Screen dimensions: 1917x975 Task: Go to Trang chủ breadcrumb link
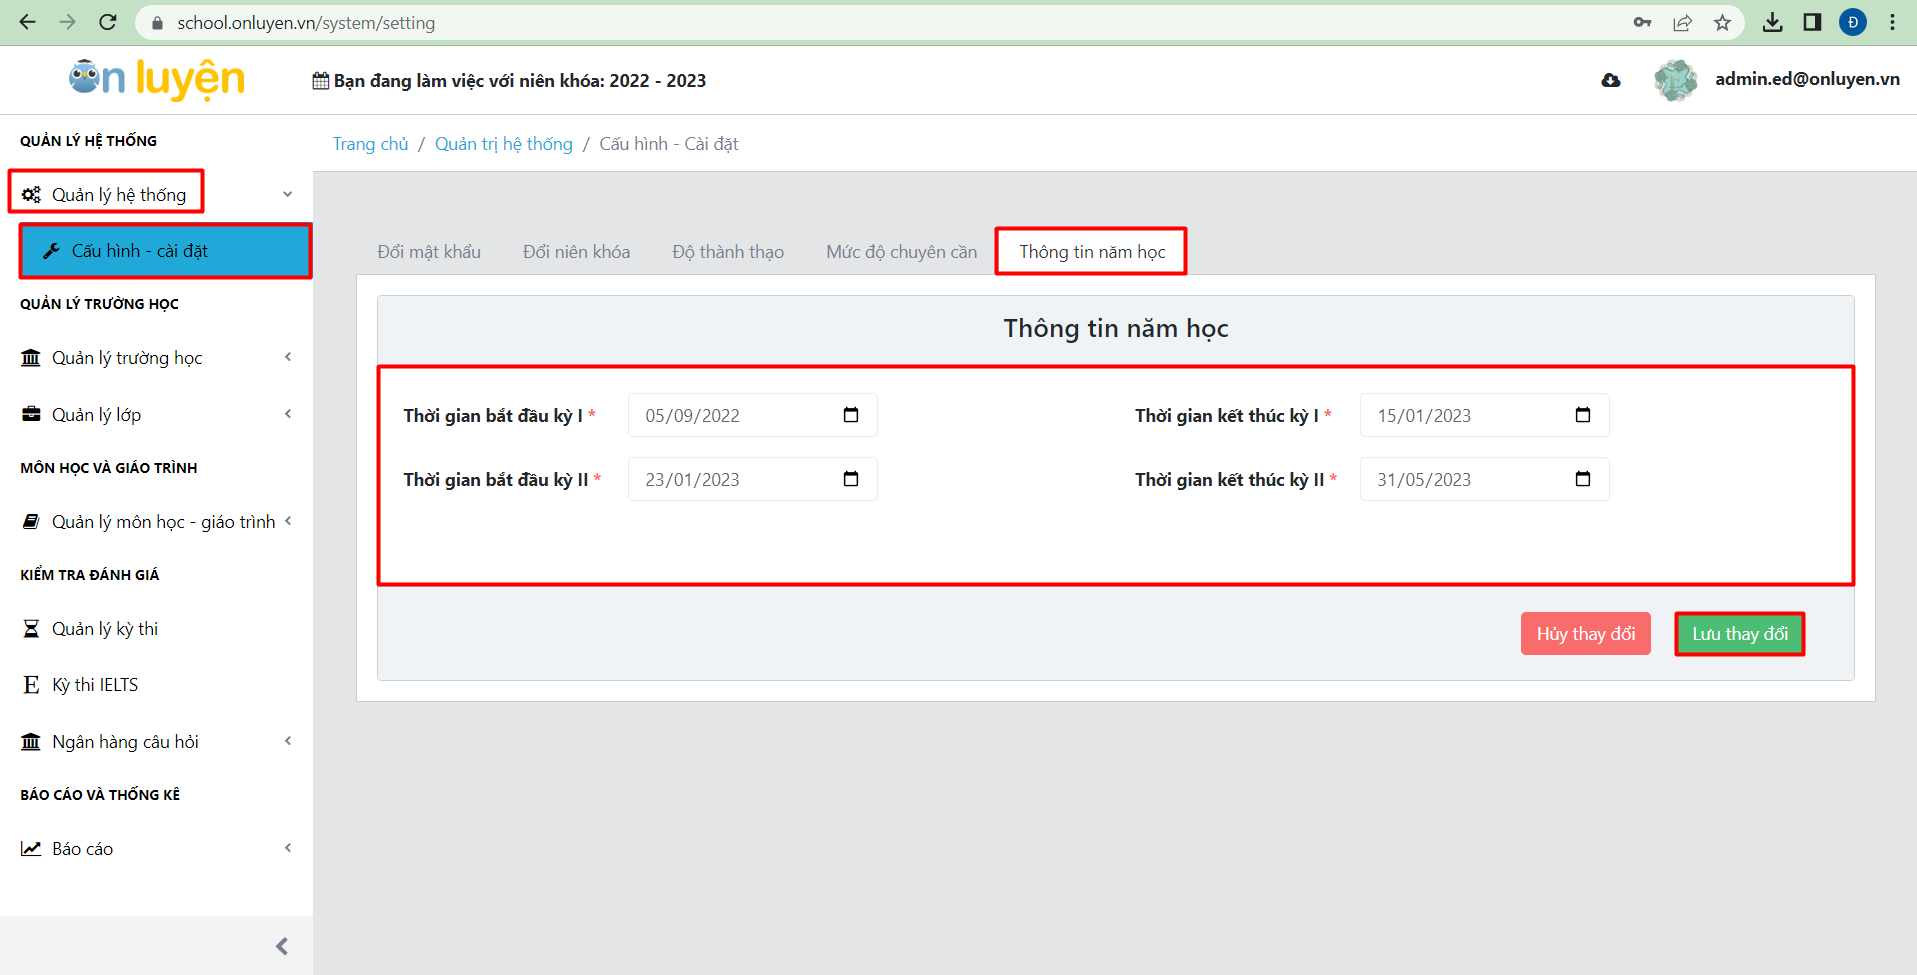coord(370,144)
